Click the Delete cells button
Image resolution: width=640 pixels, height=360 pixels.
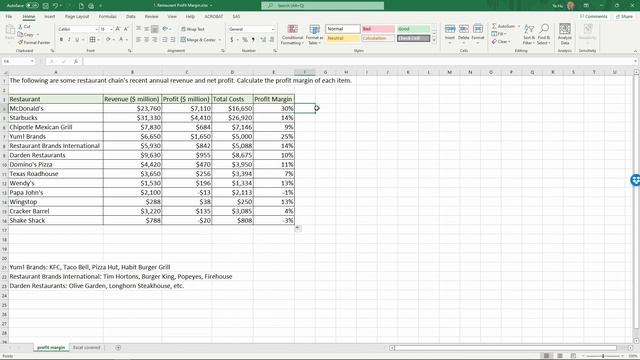pyautogui.click(x=464, y=34)
